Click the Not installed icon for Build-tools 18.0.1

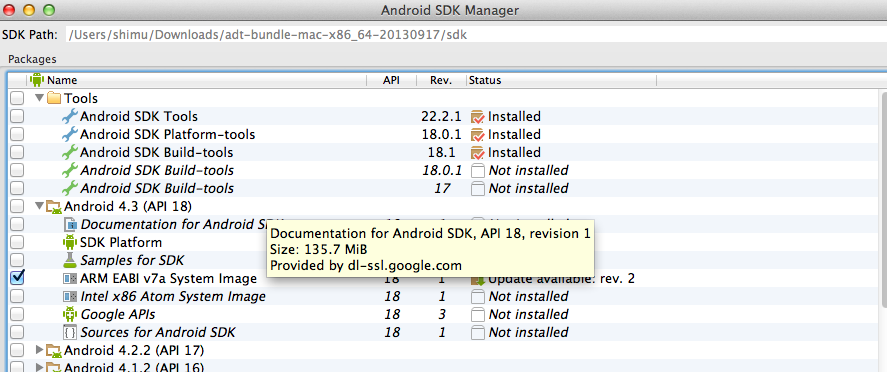(x=478, y=170)
